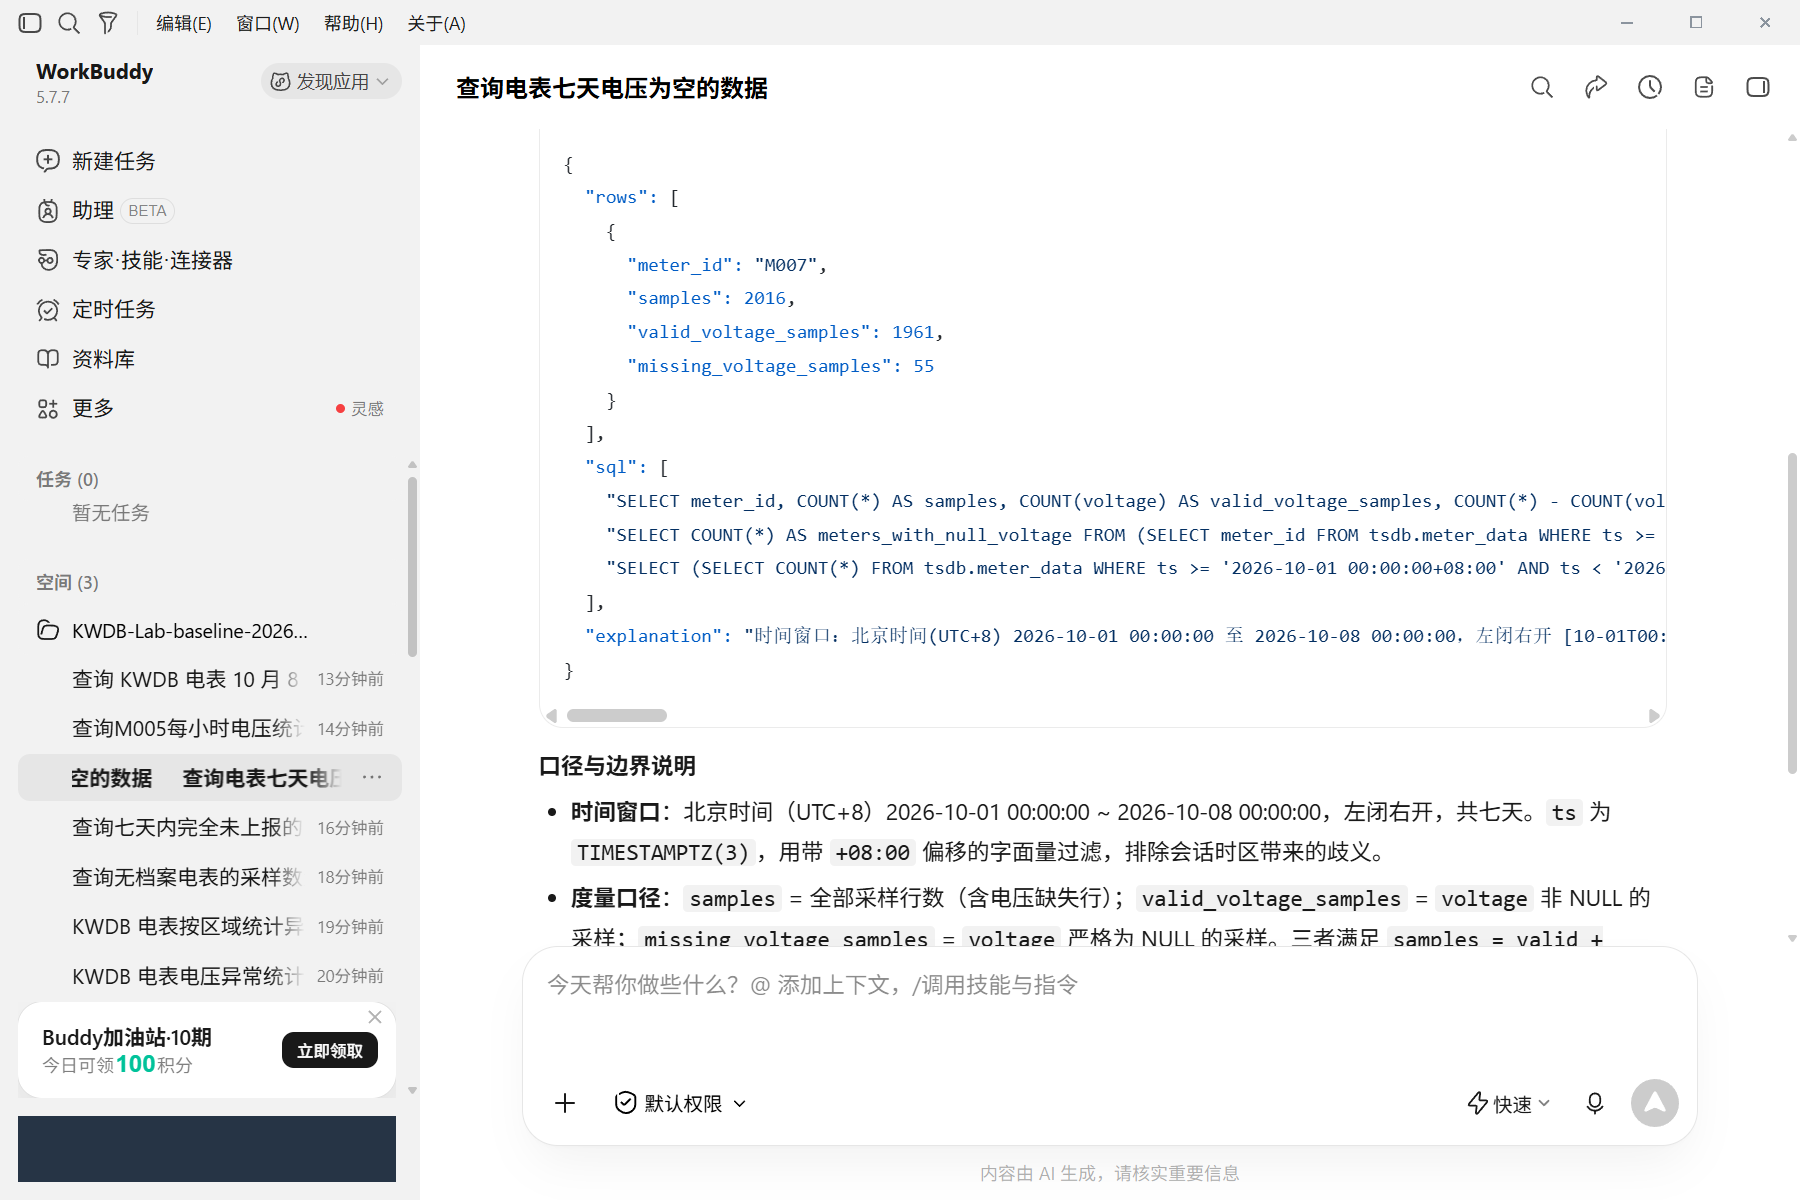This screenshot has height=1200, width=1800.
Task: Open the 窗口(W) menu
Action: [x=268, y=23]
